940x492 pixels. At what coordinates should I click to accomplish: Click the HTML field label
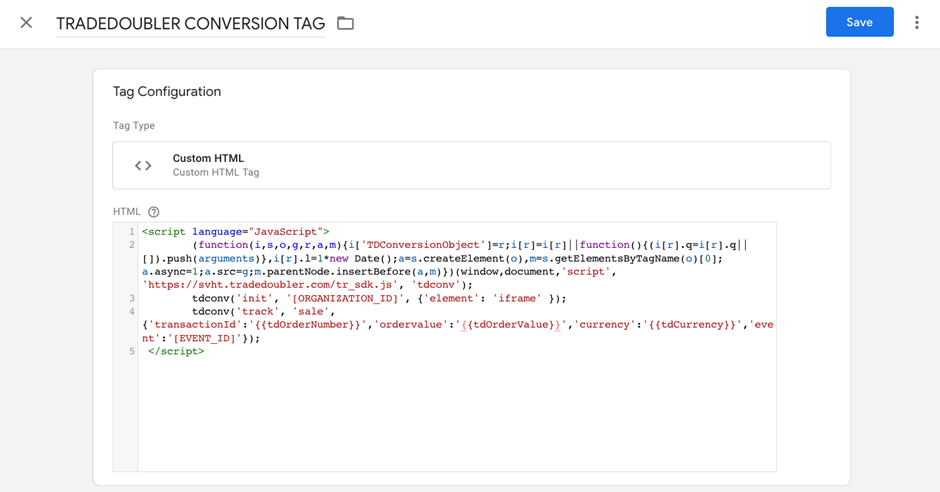click(126, 212)
